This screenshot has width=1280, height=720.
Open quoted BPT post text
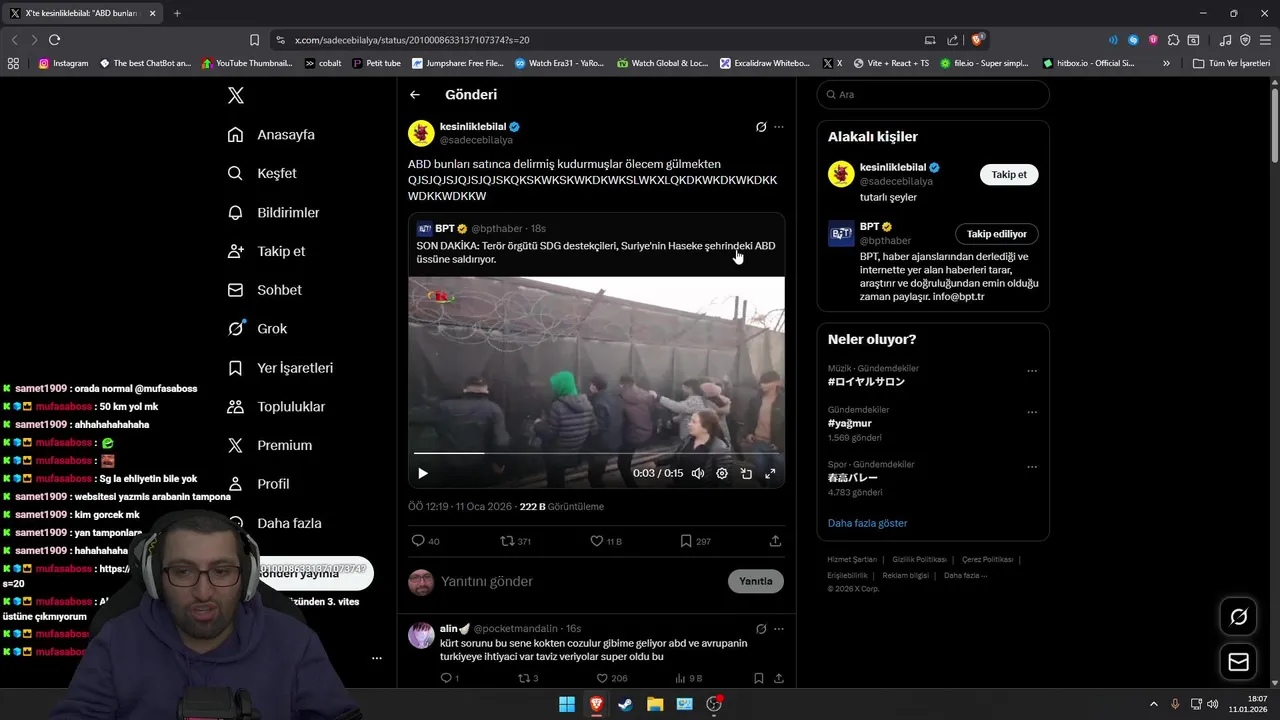coord(596,252)
